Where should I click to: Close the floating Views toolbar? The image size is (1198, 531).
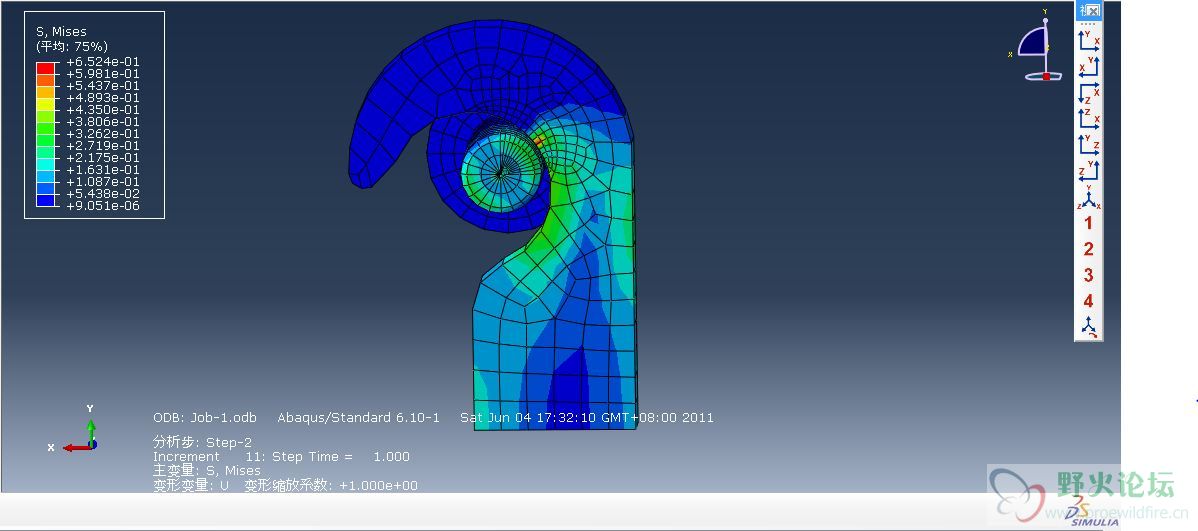1094,11
